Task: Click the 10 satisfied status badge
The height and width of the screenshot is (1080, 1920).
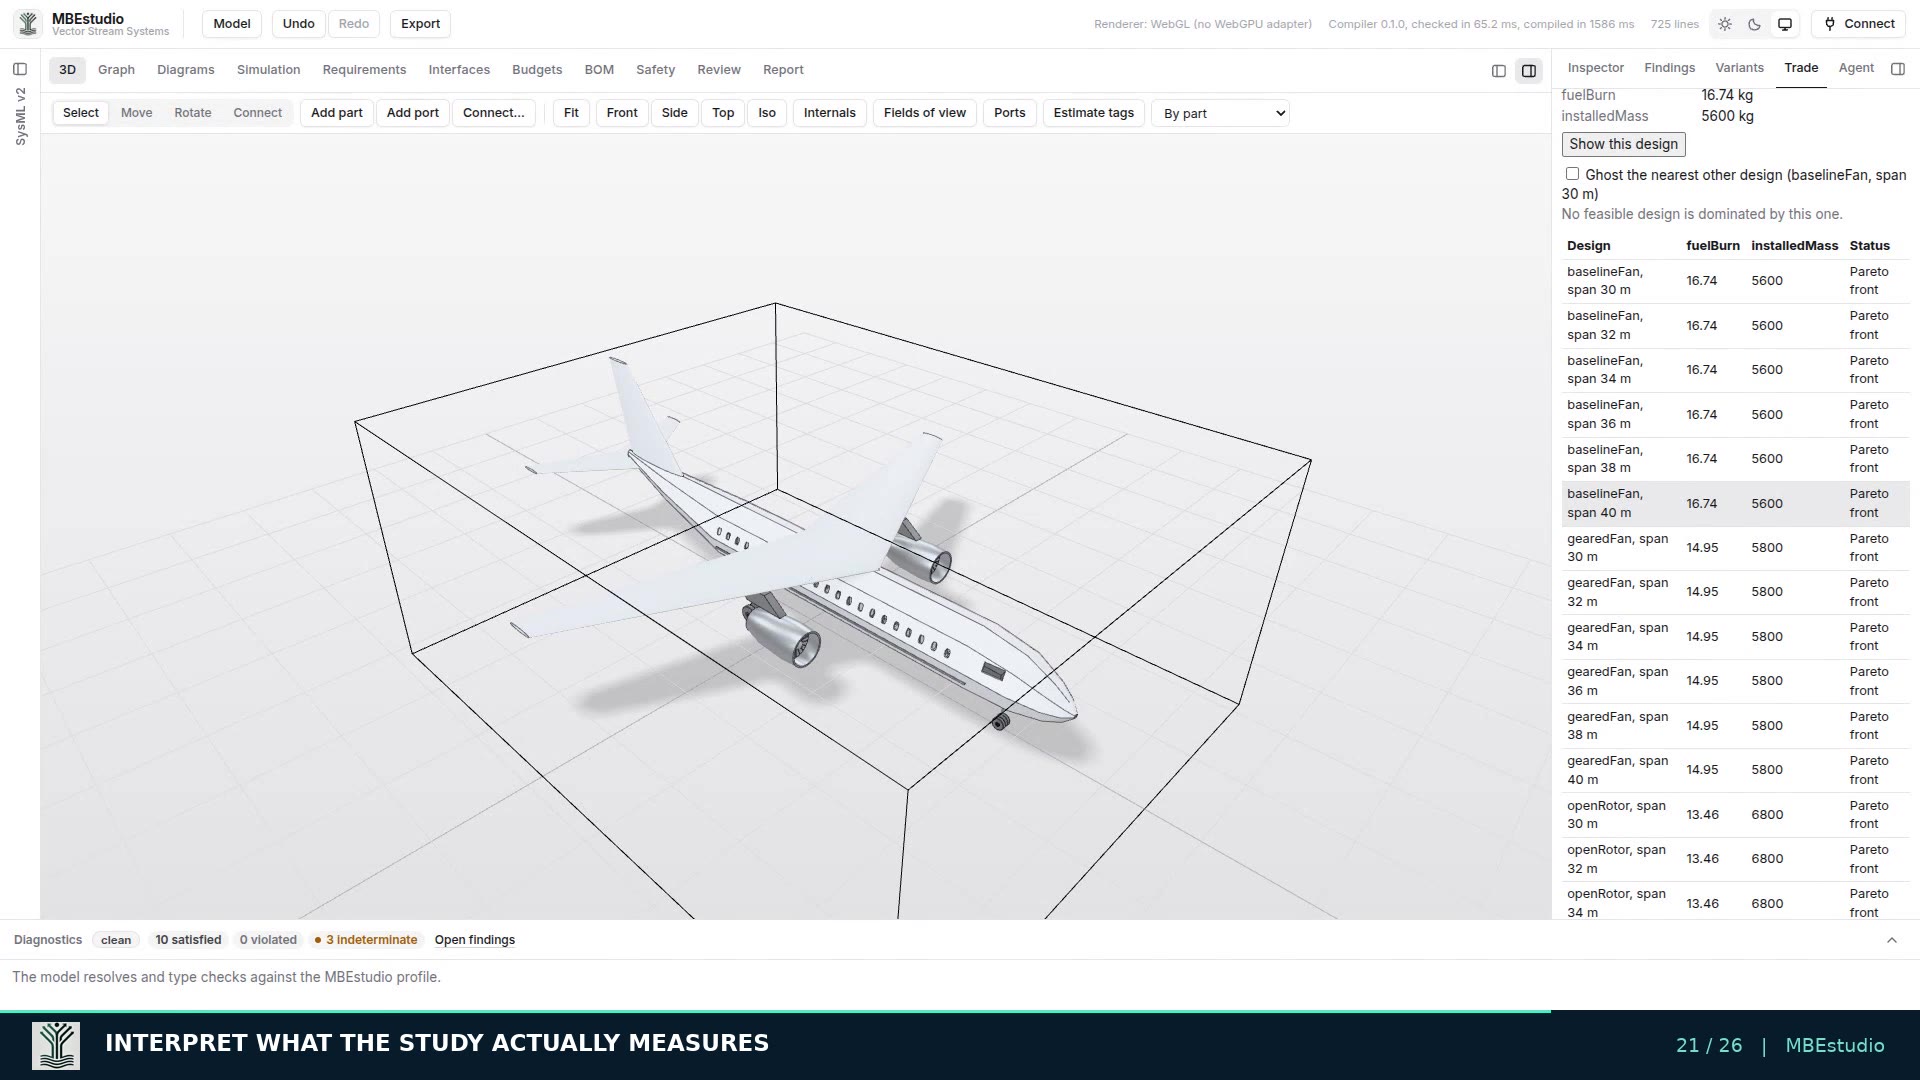Action: (x=188, y=940)
